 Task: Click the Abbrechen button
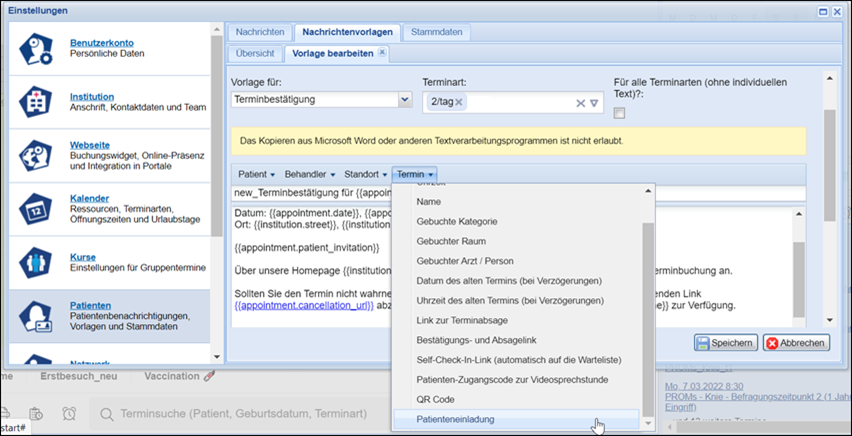pos(797,343)
